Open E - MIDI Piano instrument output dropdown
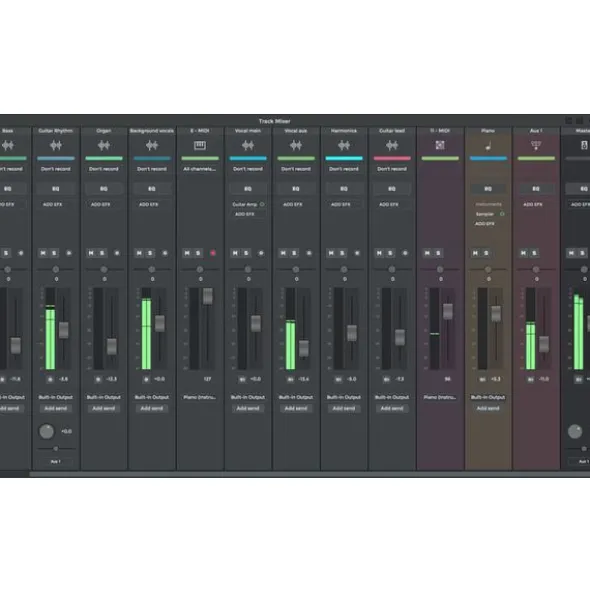This screenshot has height=591, width=590. [200, 397]
